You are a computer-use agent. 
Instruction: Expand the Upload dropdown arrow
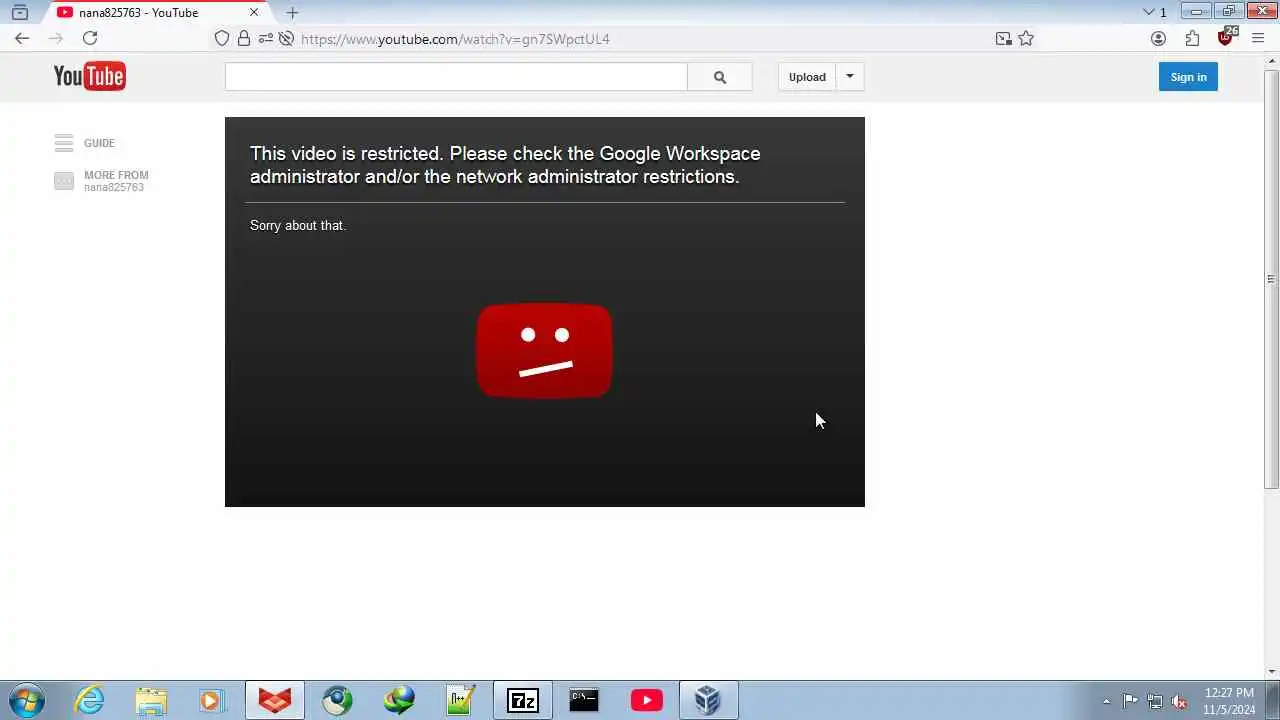click(x=850, y=77)
